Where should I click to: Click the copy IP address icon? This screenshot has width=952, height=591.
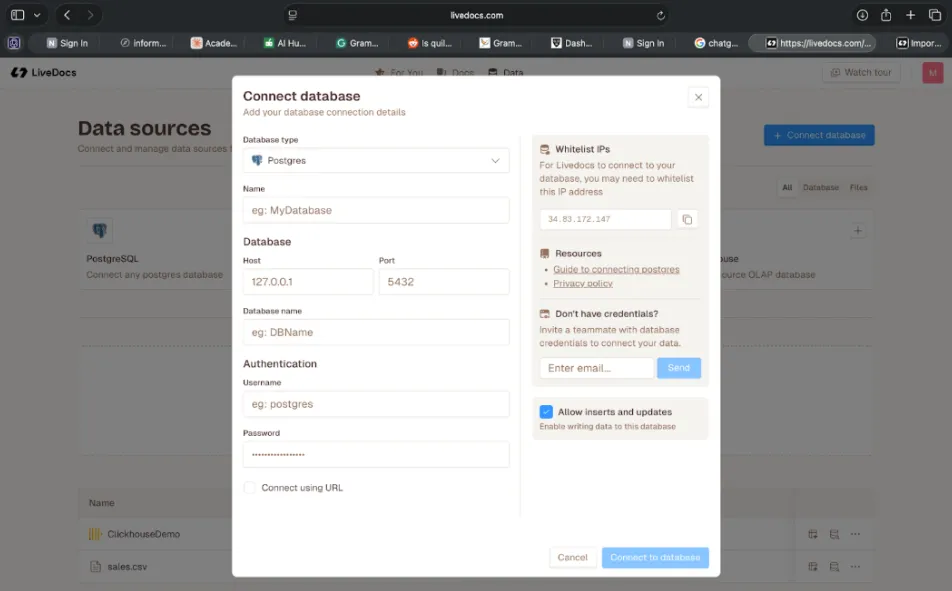[687, 218]
